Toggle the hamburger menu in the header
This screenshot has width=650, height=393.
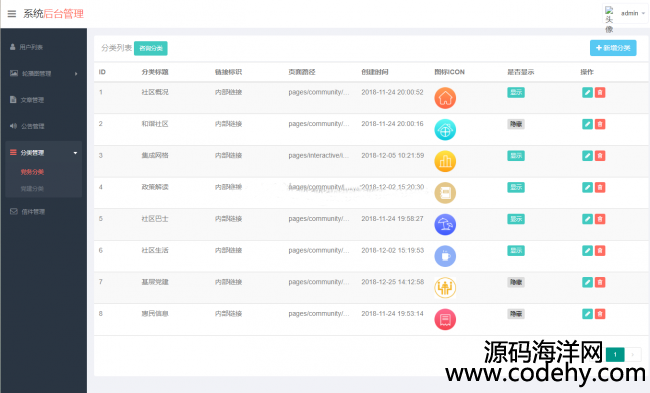(12, 14)
